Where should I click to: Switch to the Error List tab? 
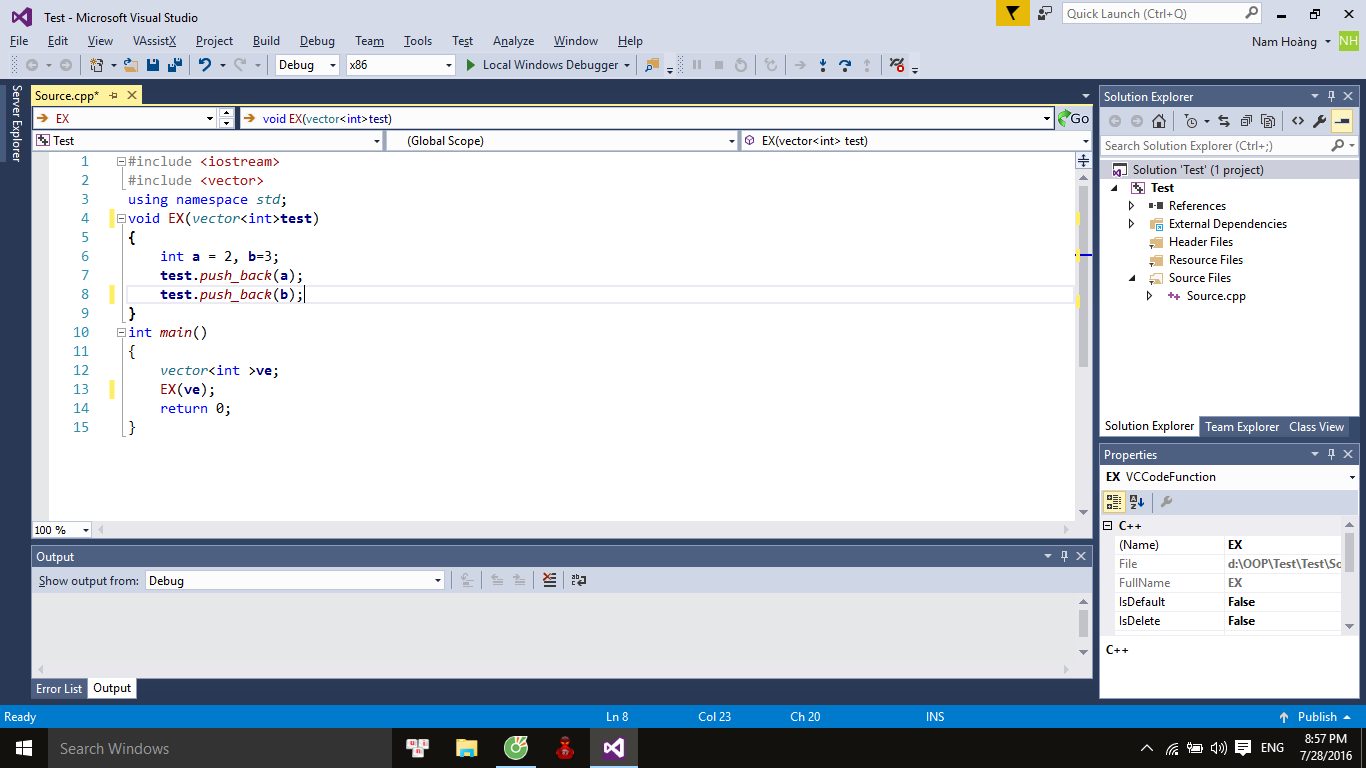(59, 688)
